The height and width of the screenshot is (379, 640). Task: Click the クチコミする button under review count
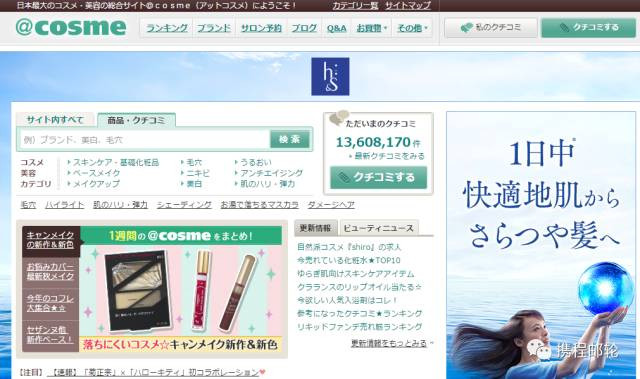(378, 177)
